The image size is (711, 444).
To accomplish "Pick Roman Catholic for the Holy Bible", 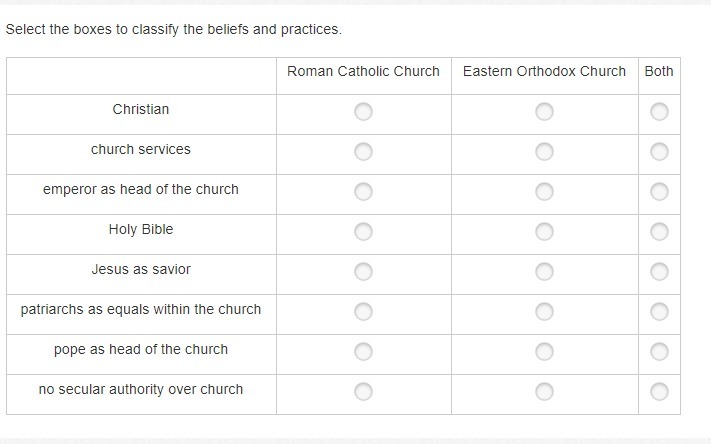I will pos(363,231).
